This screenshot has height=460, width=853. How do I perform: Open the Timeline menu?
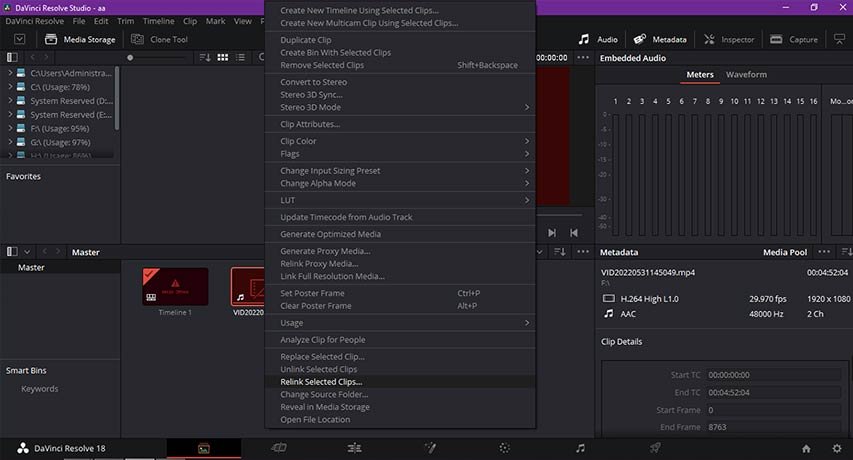(x=158, y=21)
